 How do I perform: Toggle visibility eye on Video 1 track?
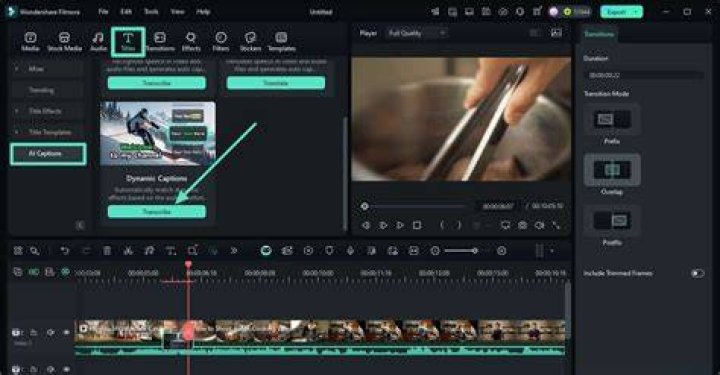pos(67,332)
